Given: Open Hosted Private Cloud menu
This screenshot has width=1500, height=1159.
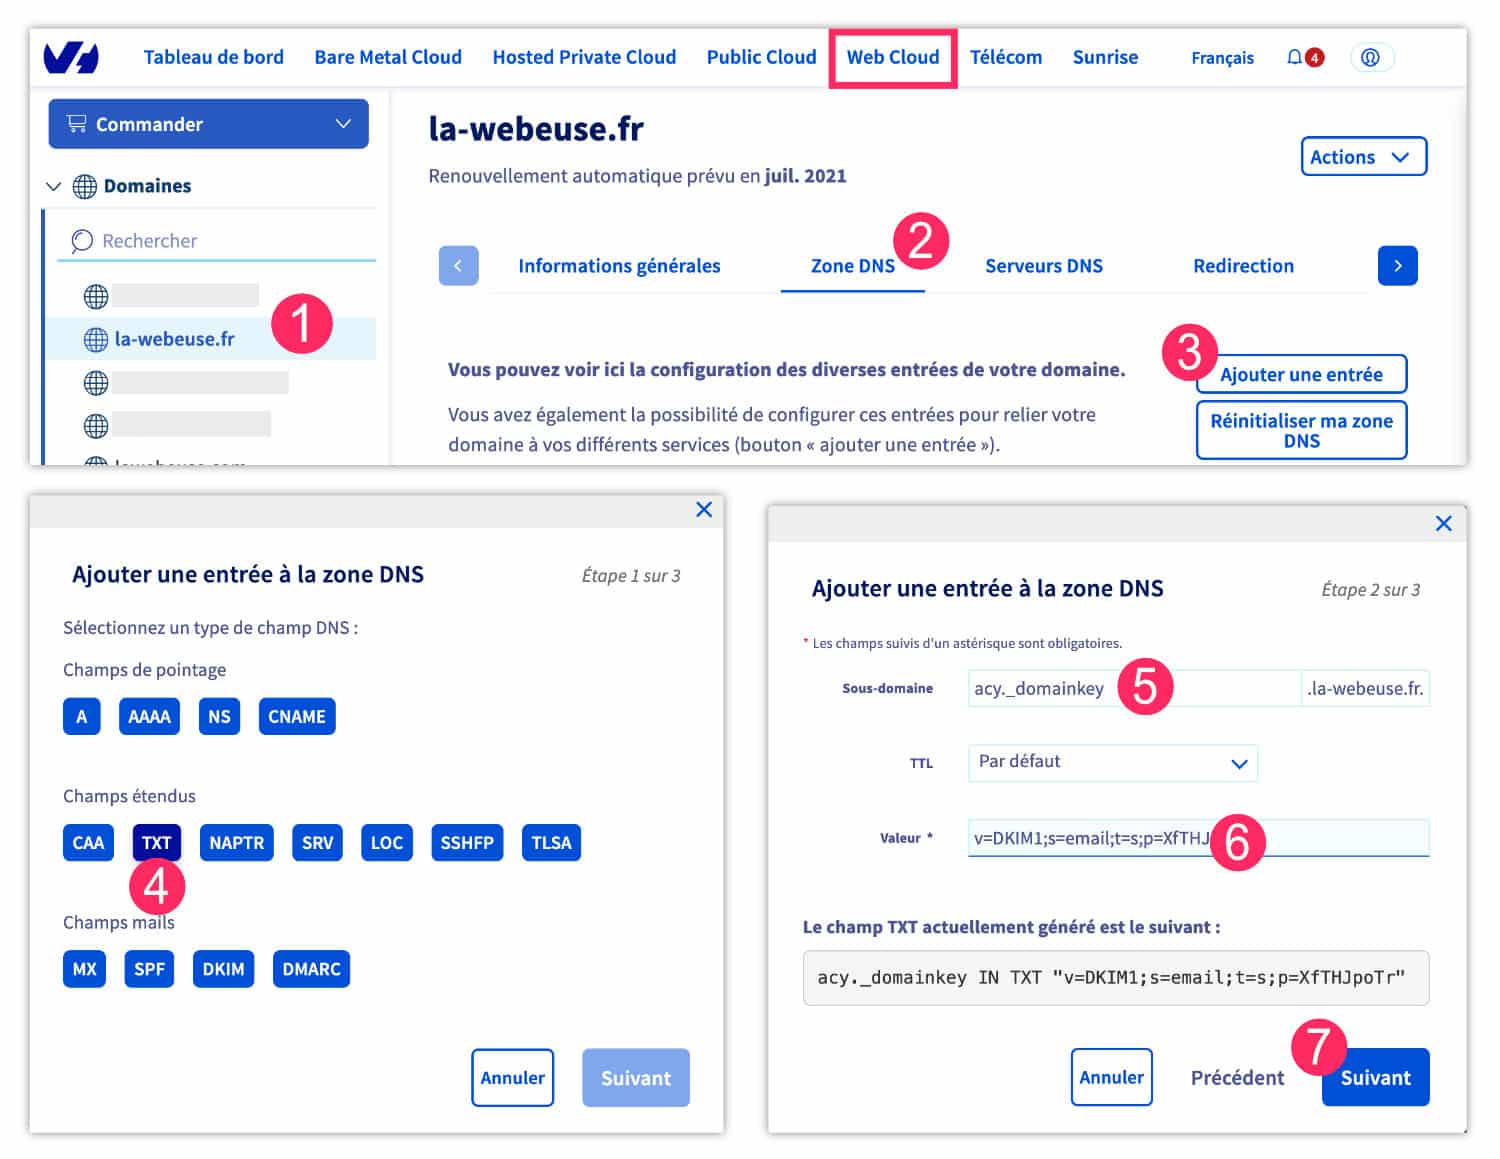Looking at the screenshot, I should coord(584,57).
